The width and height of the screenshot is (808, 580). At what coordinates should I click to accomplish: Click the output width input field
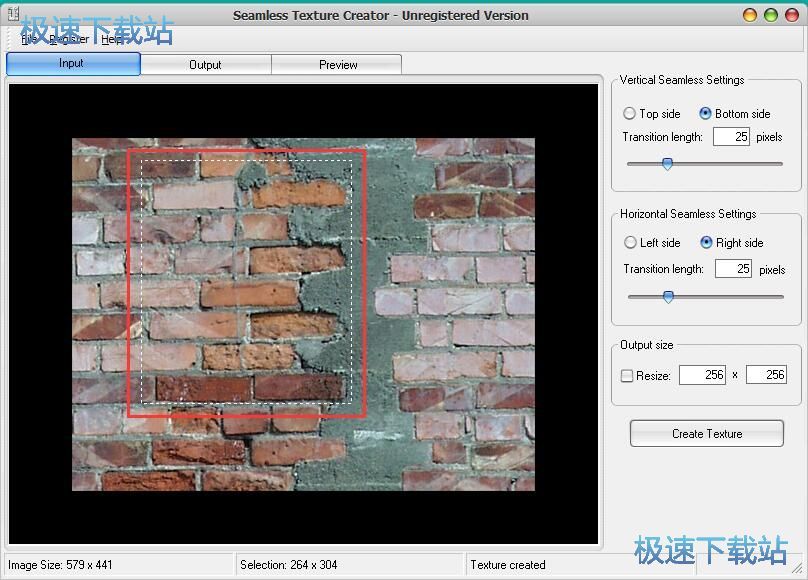[702, 375]
